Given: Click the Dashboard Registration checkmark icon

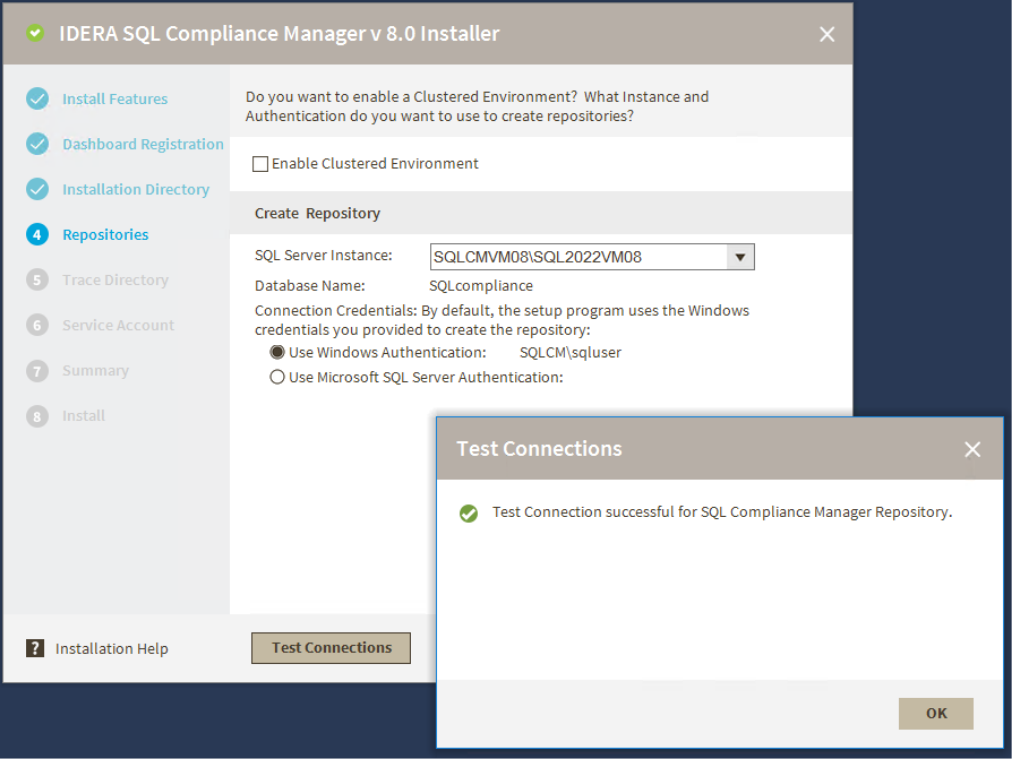Looking at the screenshot, I should [x=37, y=144].
